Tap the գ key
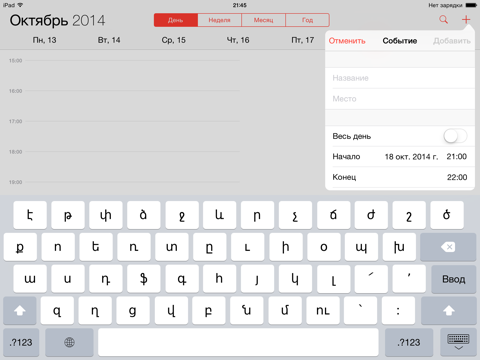This screenshot has width=480, height=360. (x=182, y=279)
